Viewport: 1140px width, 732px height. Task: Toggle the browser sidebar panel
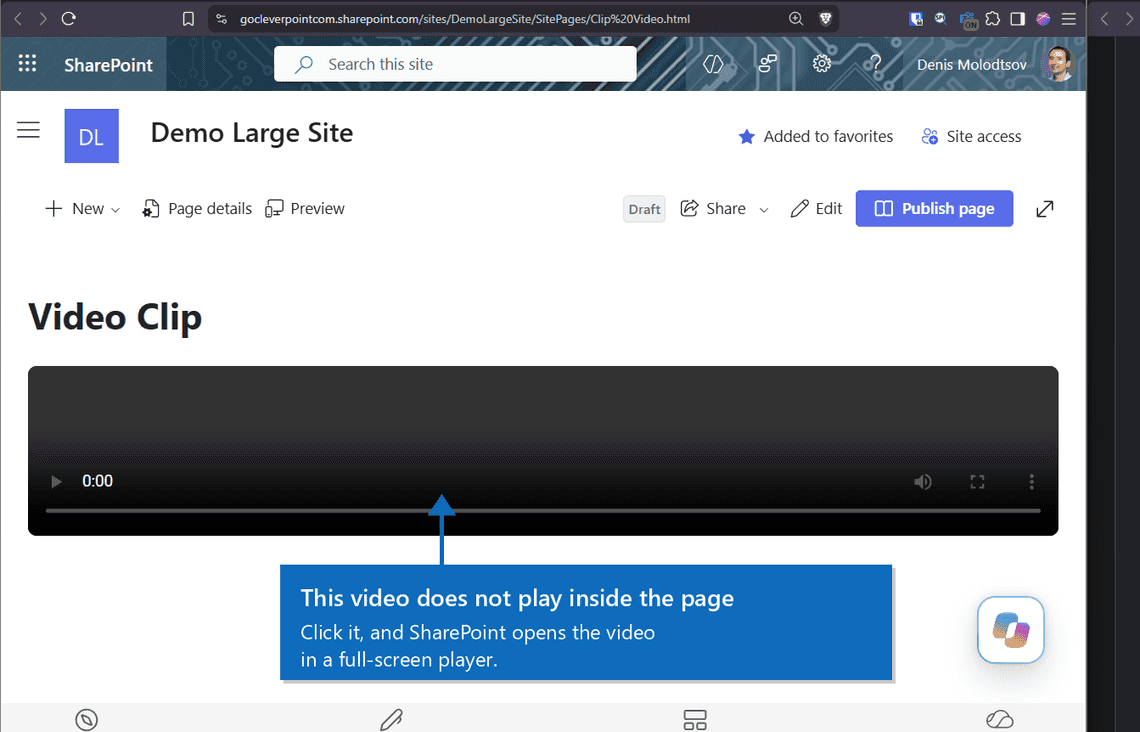[1018, 19]
